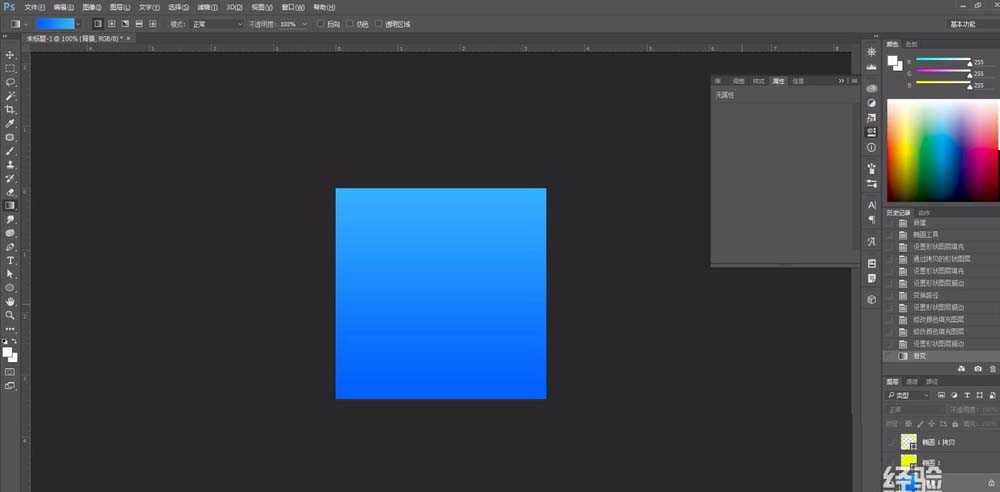Select the 椭圆 1 拷贝 layer thumbnail
The image size is (1000, 492).
(x=908, y=440)
